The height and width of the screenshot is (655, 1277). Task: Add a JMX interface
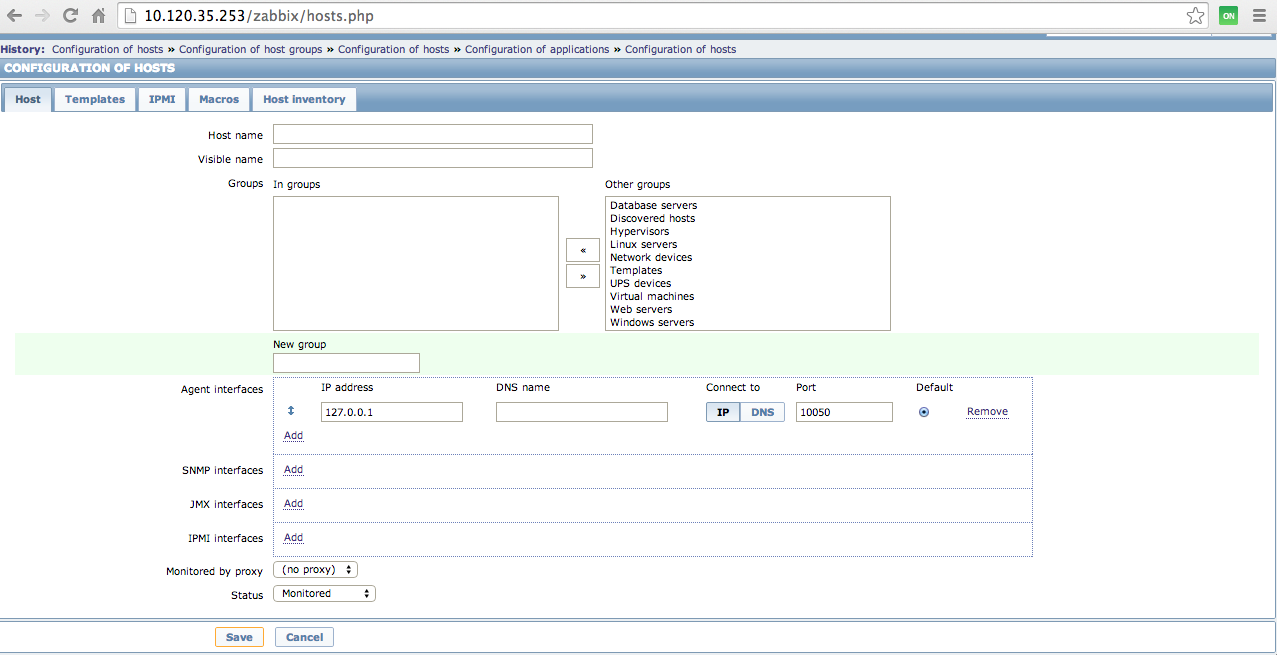[293, 504]
